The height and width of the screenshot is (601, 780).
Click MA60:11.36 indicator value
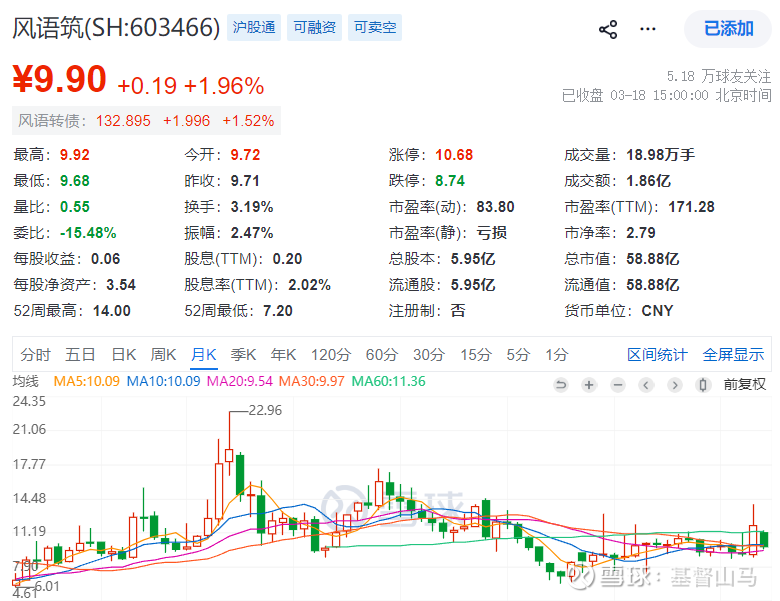[389, 382]
